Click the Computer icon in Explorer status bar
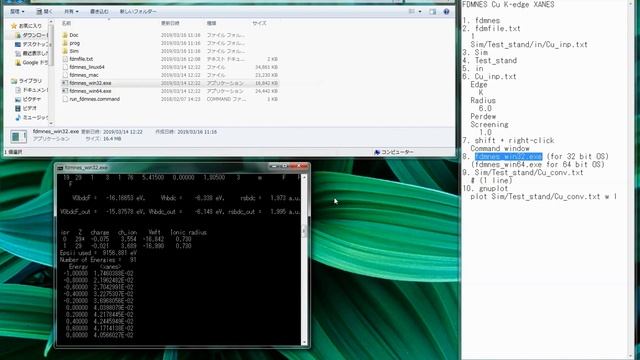 pyautogui.click(x=377, y=152)
